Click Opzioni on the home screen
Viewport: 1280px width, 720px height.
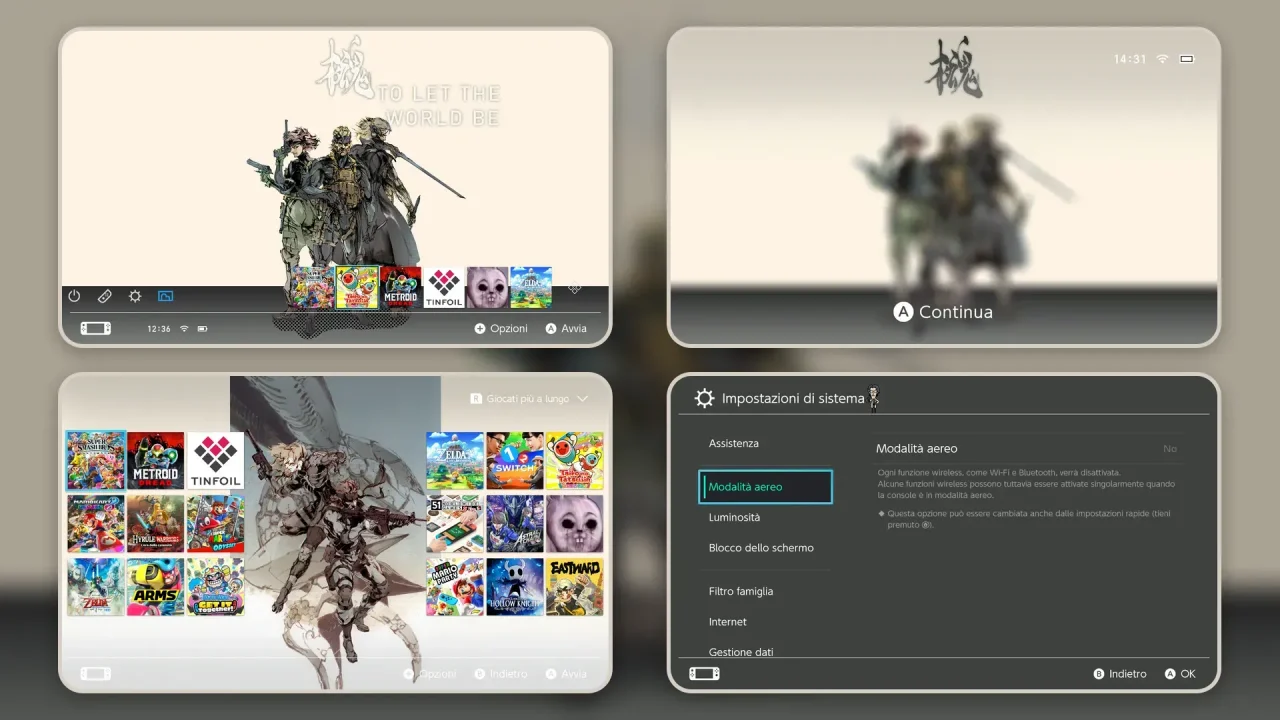(501, 329)
